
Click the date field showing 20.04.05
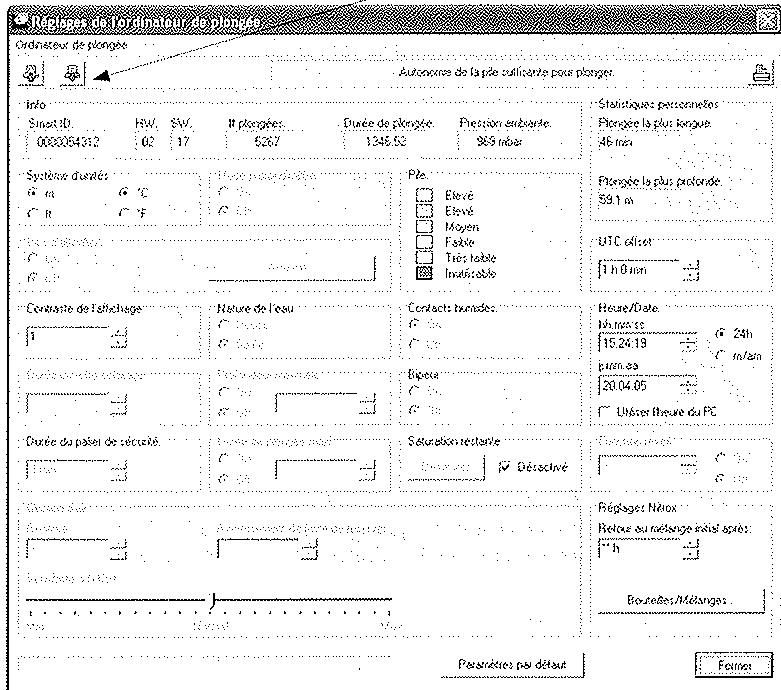[x=639, y=385]
